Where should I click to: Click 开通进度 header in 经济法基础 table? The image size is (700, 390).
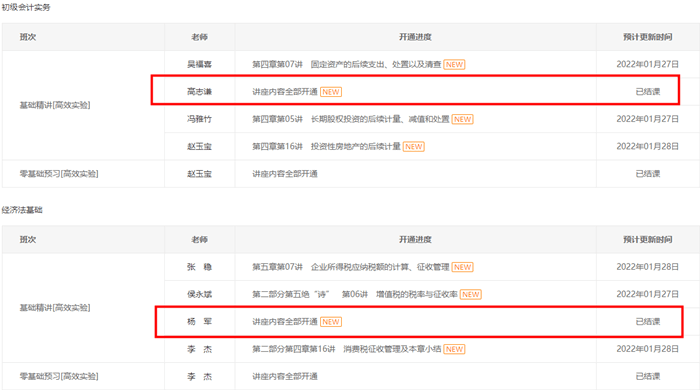point(415,240)
